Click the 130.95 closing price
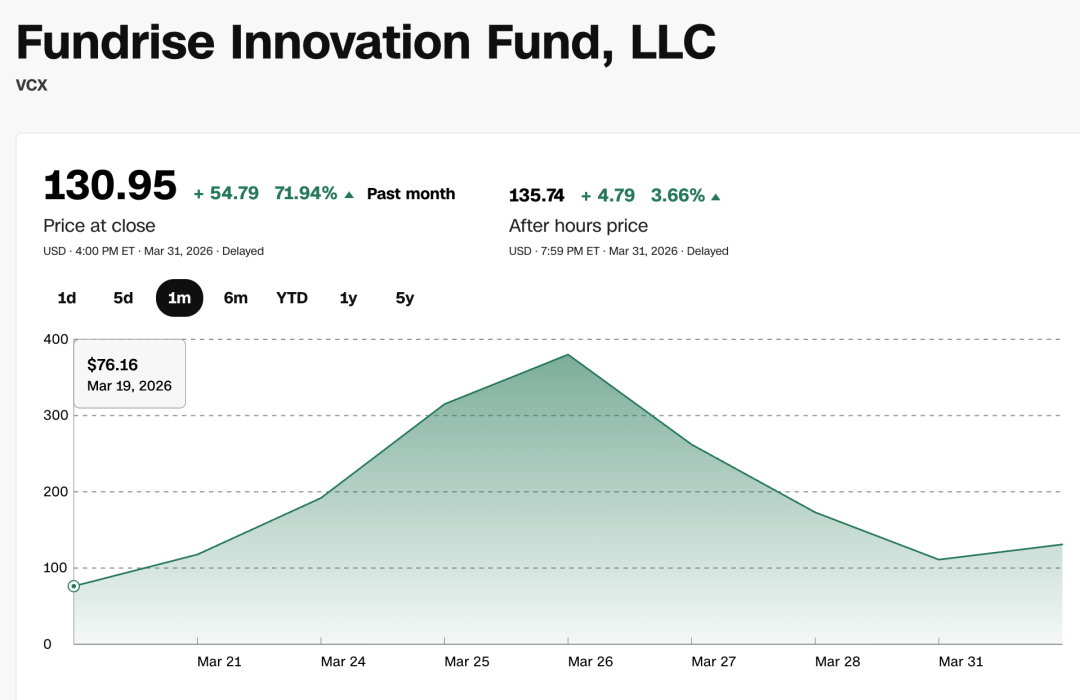Viewport: 1080px width, 700px height. 110,186
